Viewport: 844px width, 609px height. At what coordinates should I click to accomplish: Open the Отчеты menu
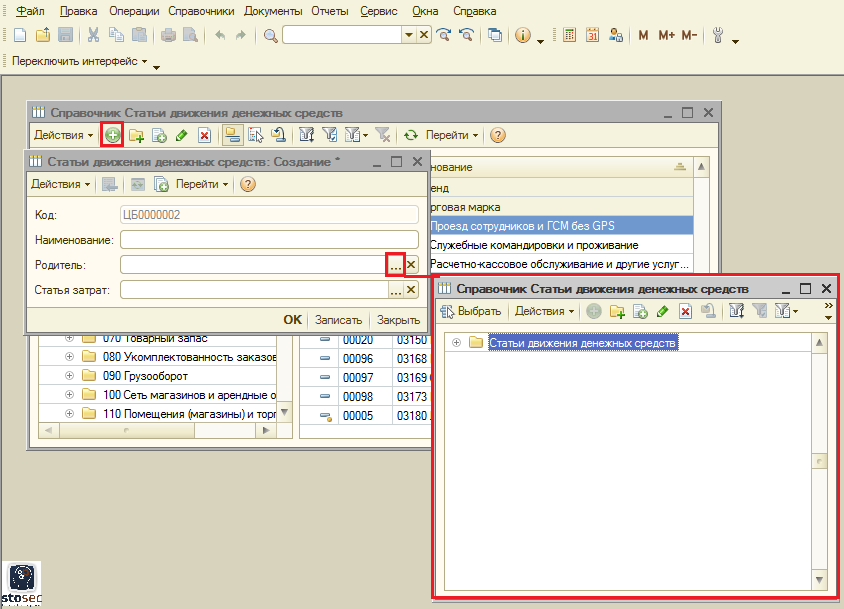pos(331,11)
